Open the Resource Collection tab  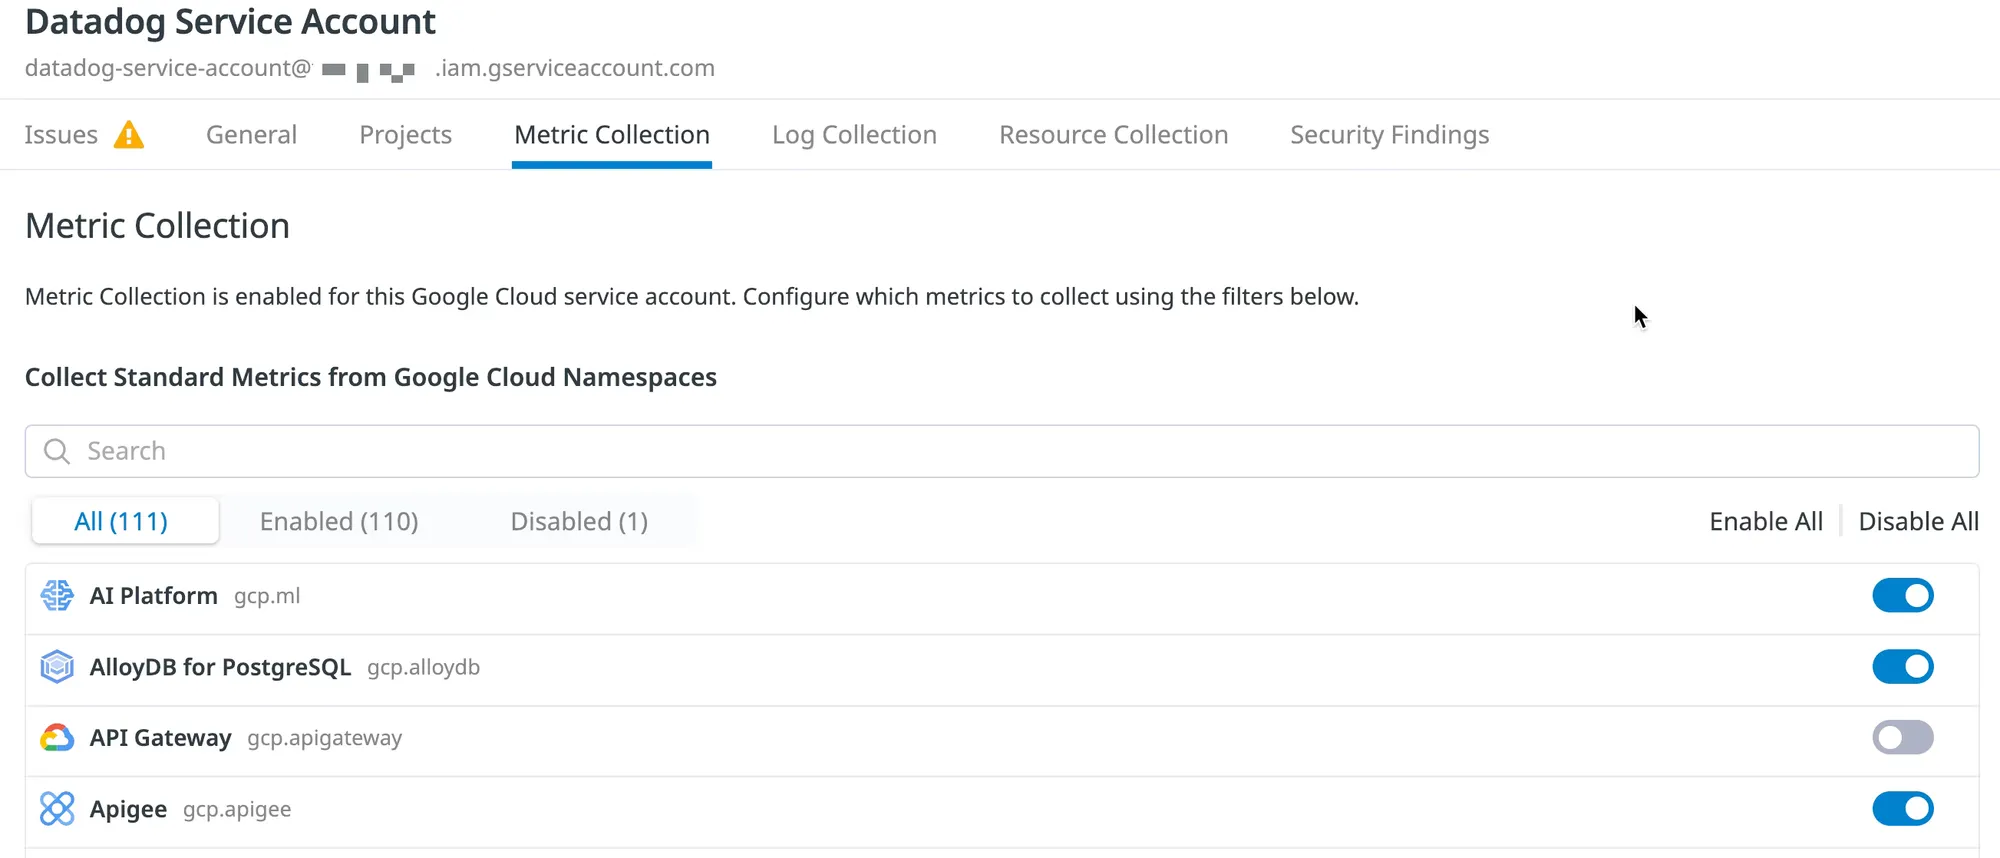click(x=1113, y=135)
